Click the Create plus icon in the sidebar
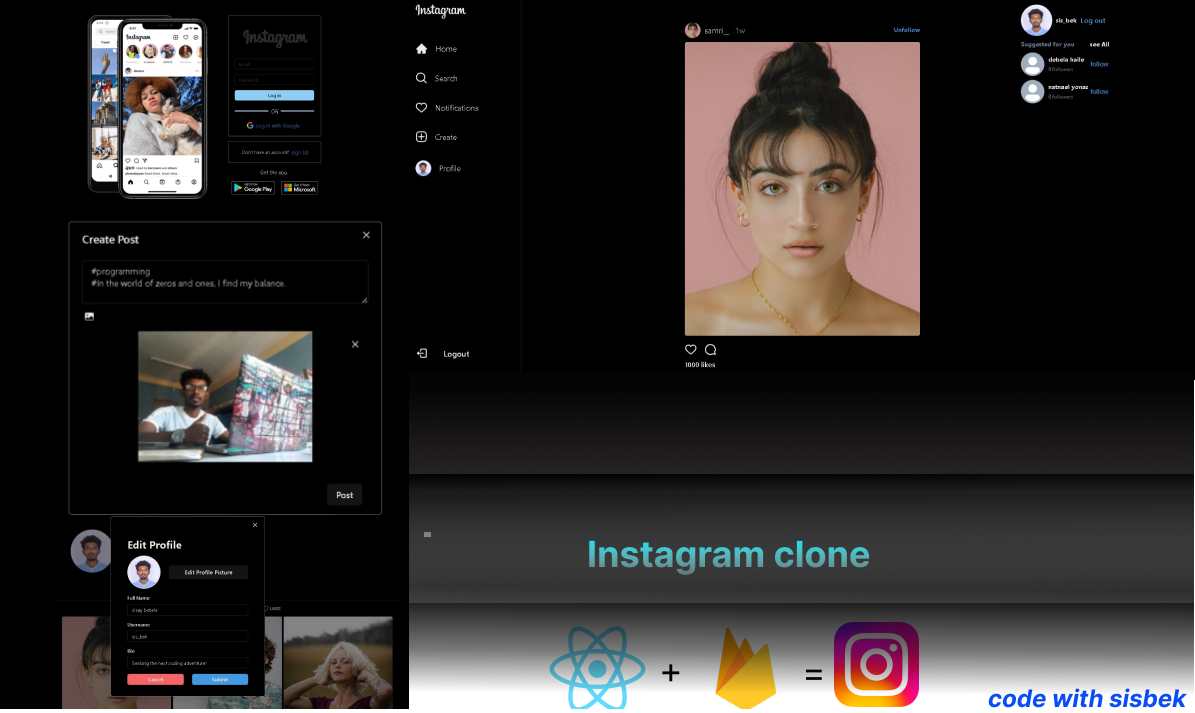This screenshot has width=1195, height=713. 421,136
